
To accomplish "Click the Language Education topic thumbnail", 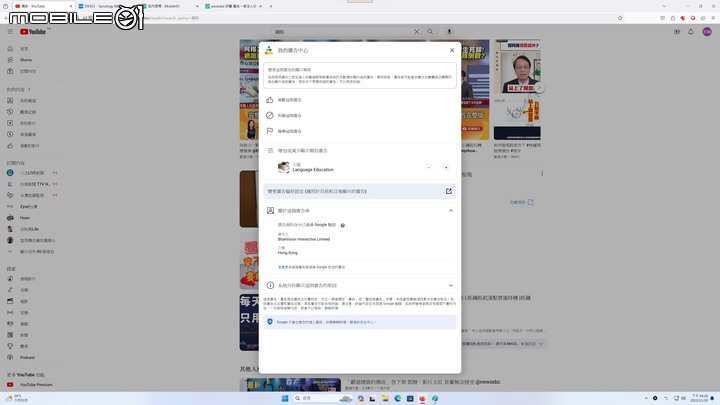I will (x=284, y=167).
